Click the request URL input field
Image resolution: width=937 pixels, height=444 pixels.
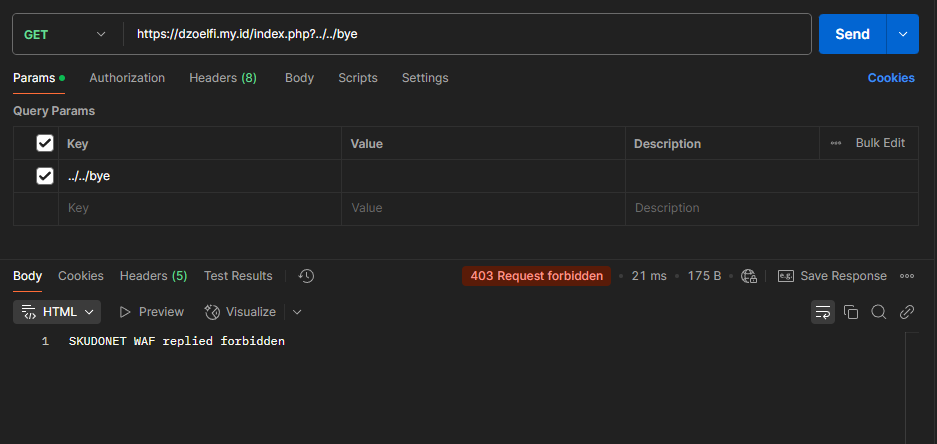(x=470, y=34)
